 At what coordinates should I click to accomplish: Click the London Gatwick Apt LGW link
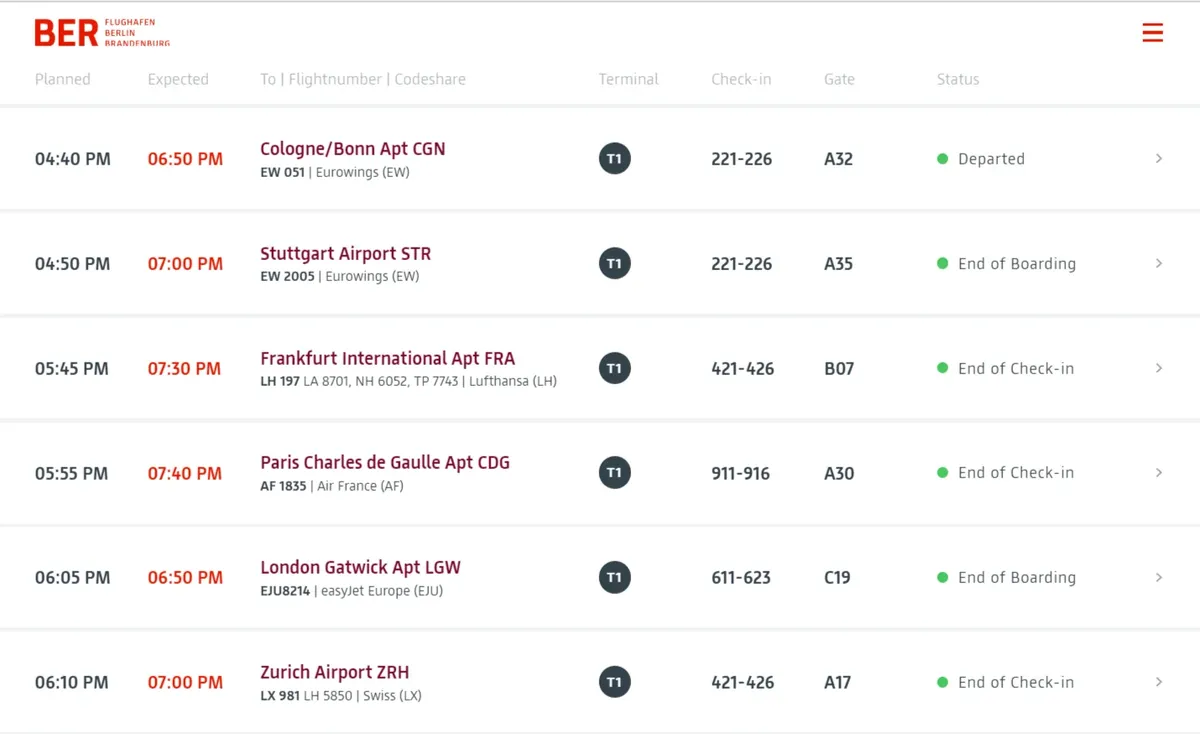pyautogui.click(x=360, y=567)
